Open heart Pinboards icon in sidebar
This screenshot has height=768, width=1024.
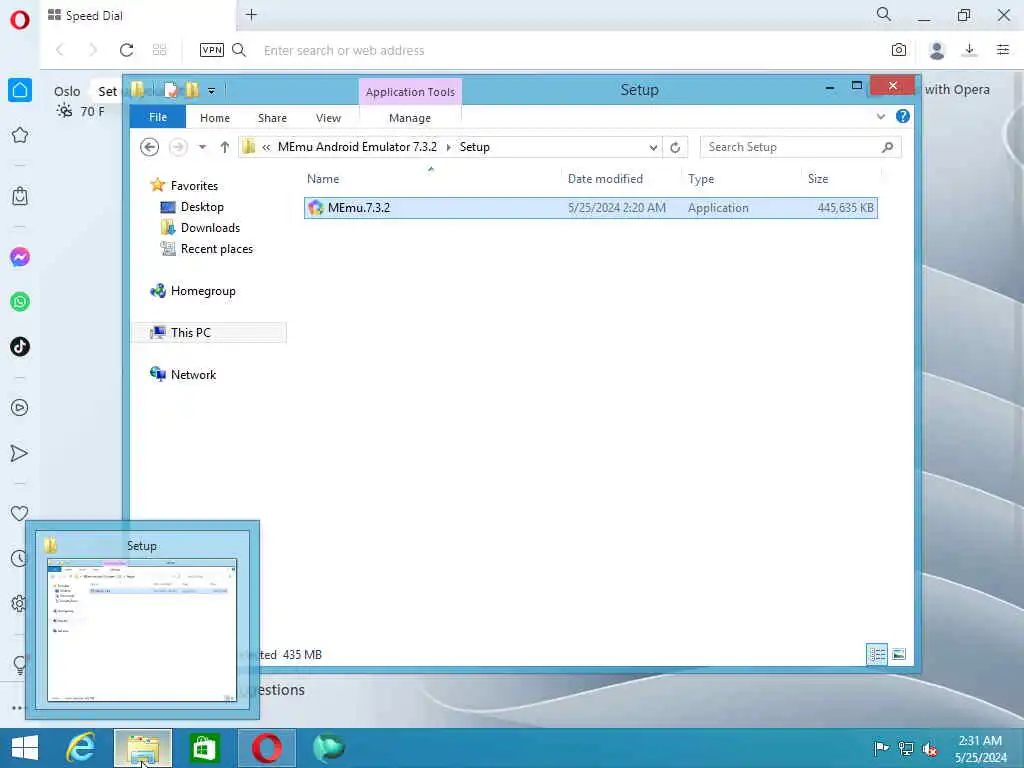click(x=20, y=513)
